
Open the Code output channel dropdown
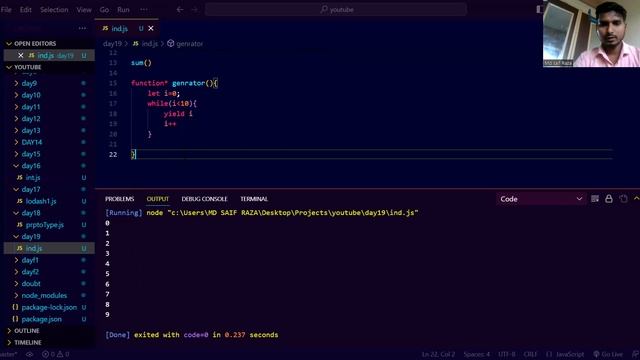541,199
